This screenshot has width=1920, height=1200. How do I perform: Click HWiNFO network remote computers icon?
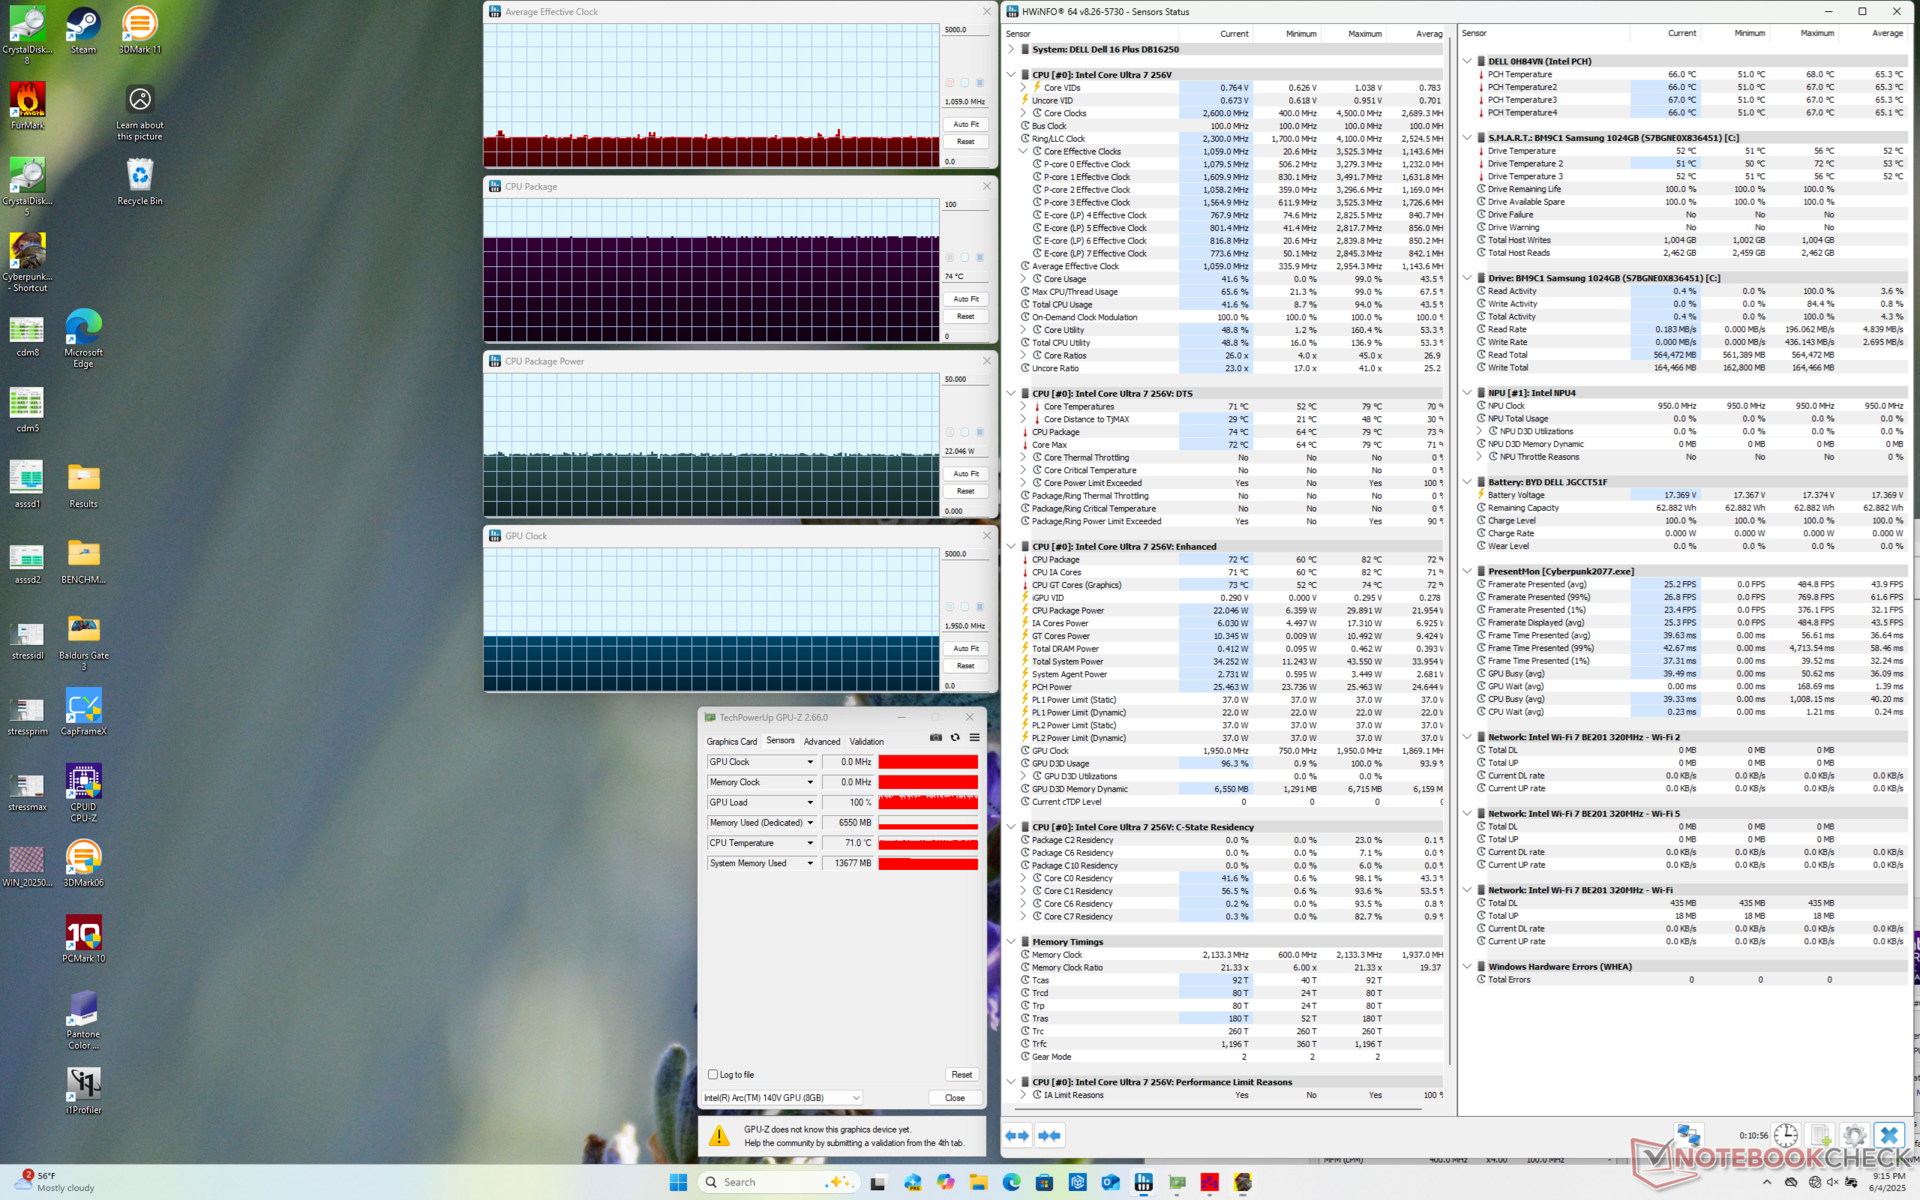[x=1689, y=1135]
